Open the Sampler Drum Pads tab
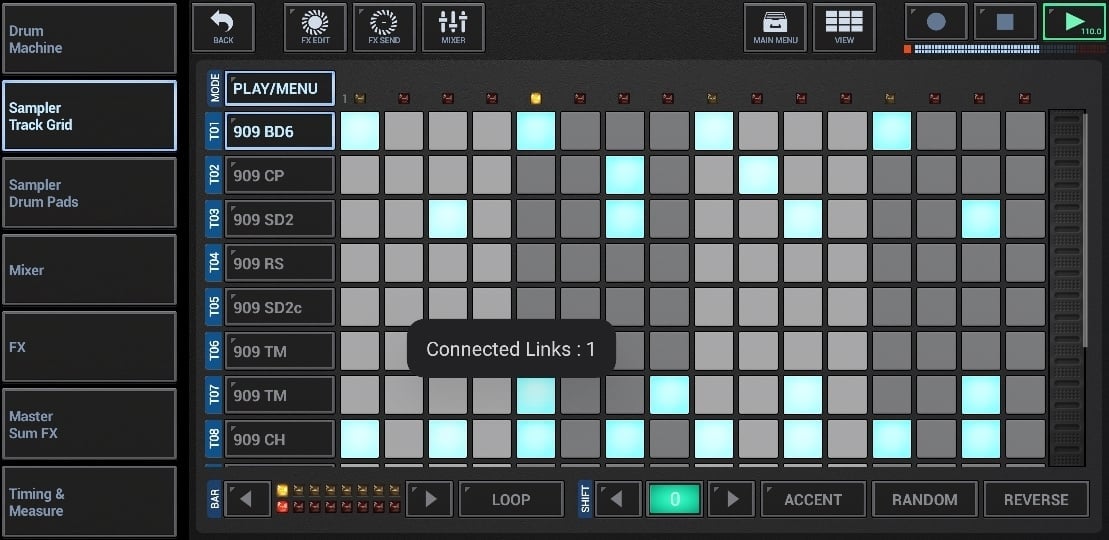Image resolution: width=1109 pixels, height=540 pixels. pyautogui.click(x=89, y=193)
